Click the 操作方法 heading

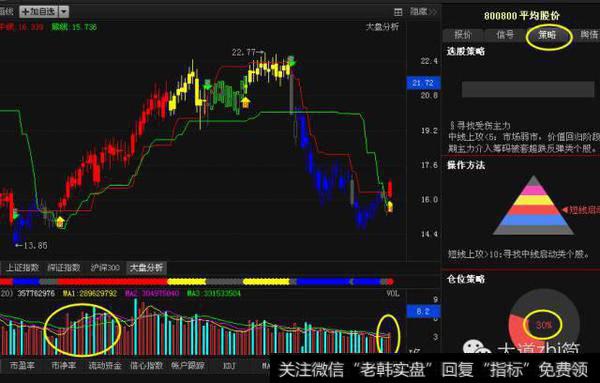tap(466, 165)
